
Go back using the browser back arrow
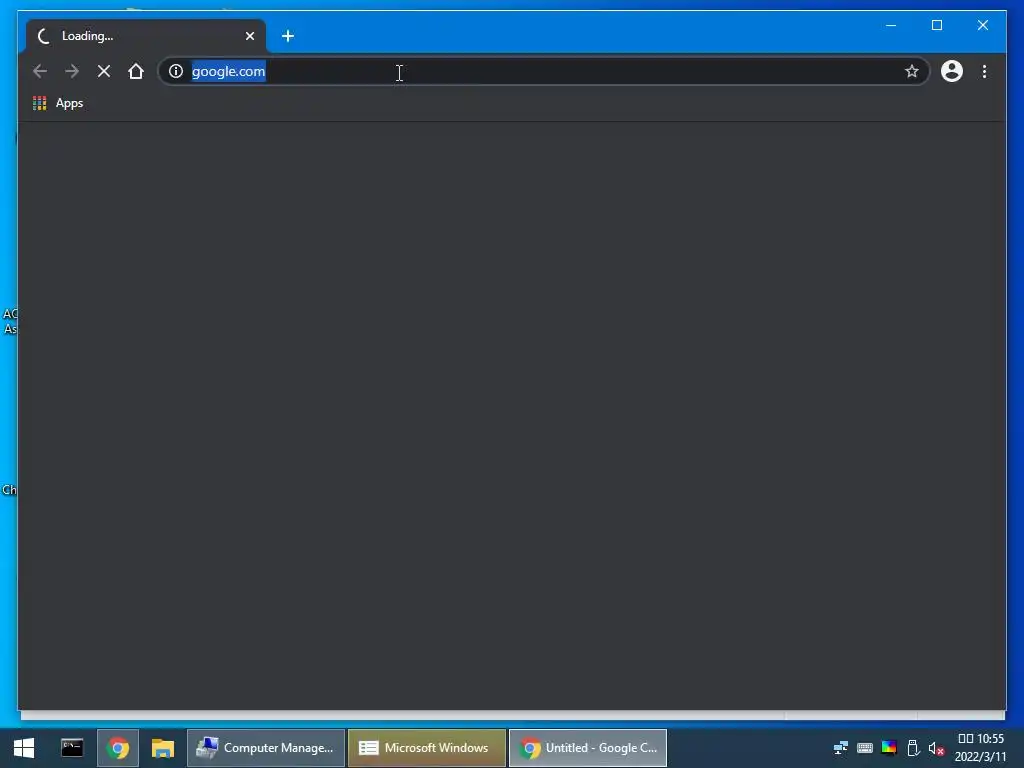click(40, 71)
